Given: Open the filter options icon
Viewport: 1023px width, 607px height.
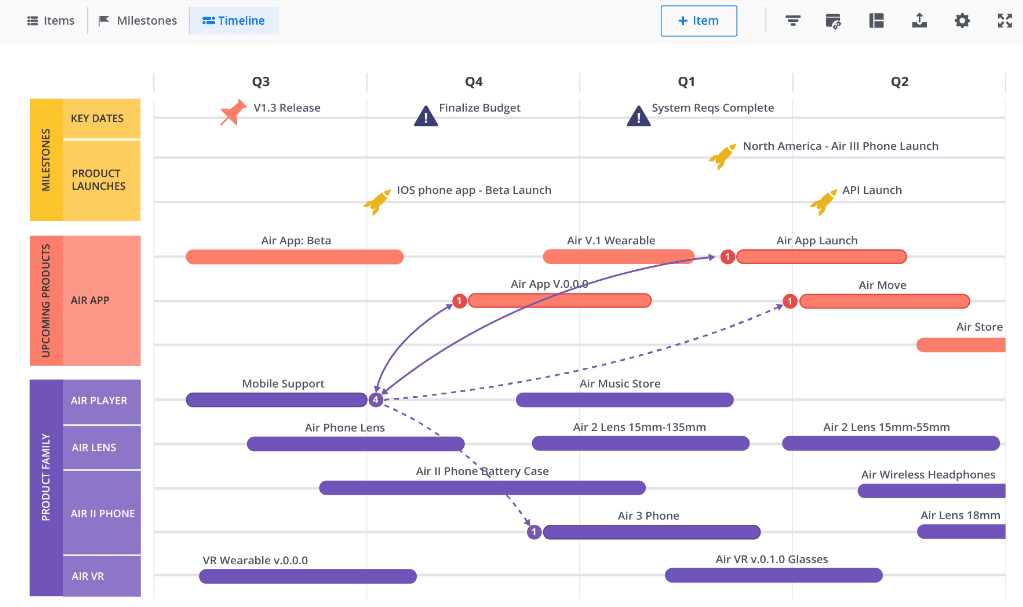Looking at the screenshot, I should click(x=792, y=21).
